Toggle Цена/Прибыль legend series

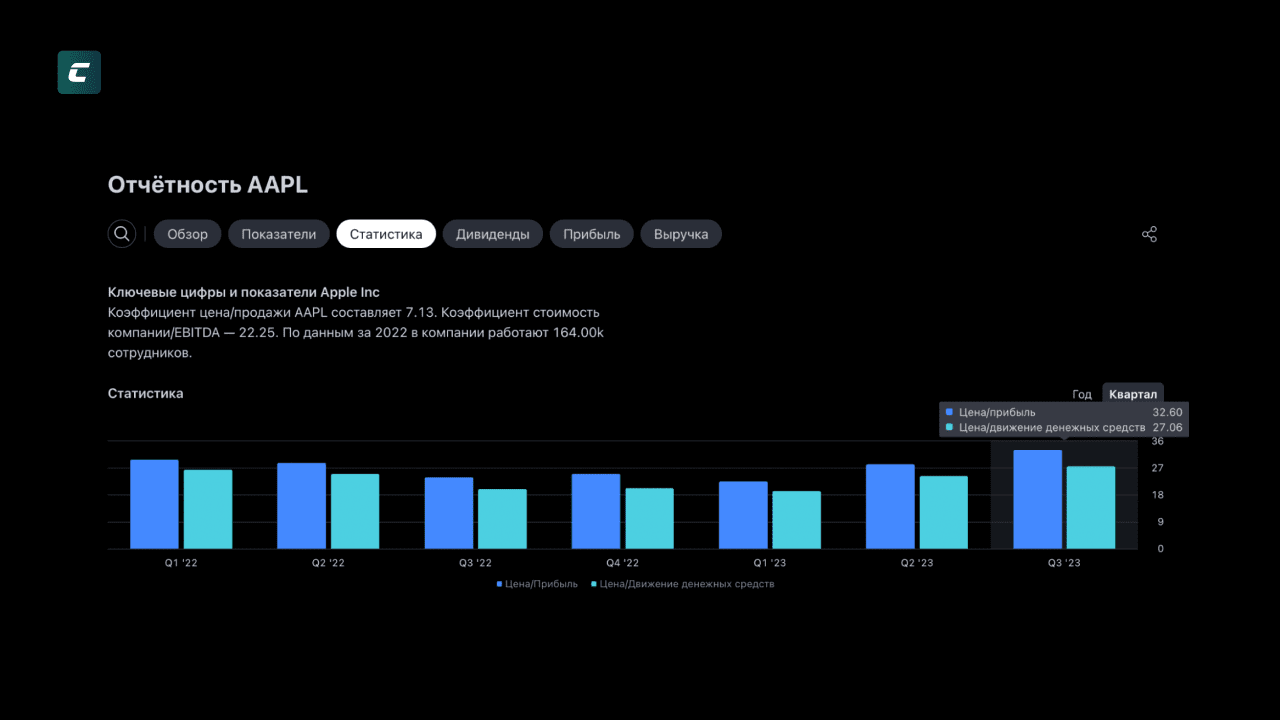pos(537,584)
